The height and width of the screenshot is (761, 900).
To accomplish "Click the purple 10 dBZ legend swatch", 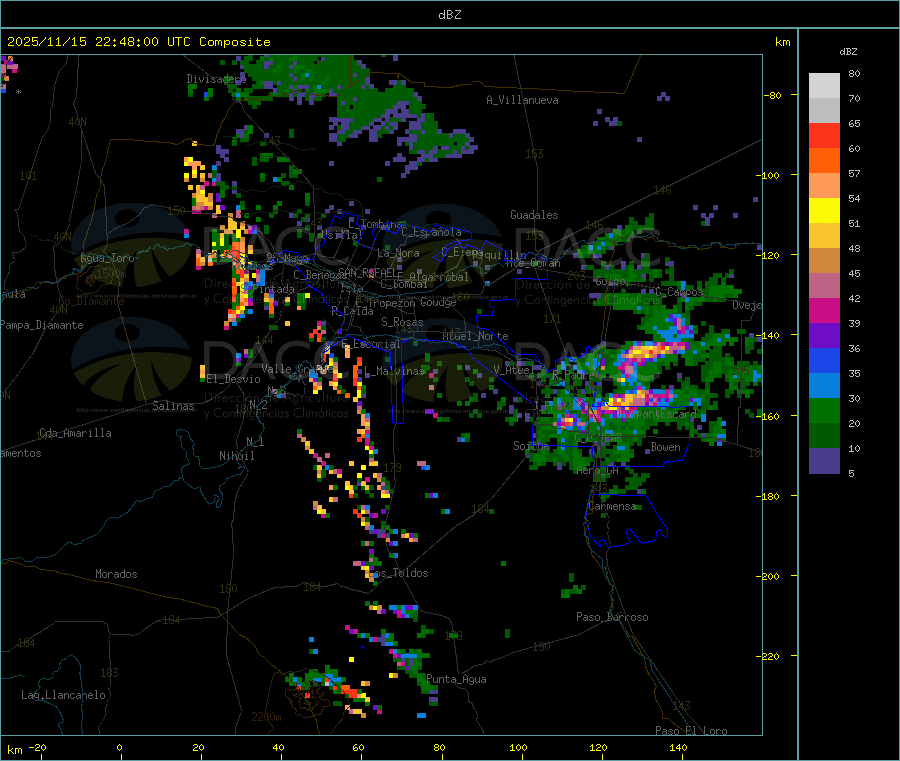I will tap(824, 461).
